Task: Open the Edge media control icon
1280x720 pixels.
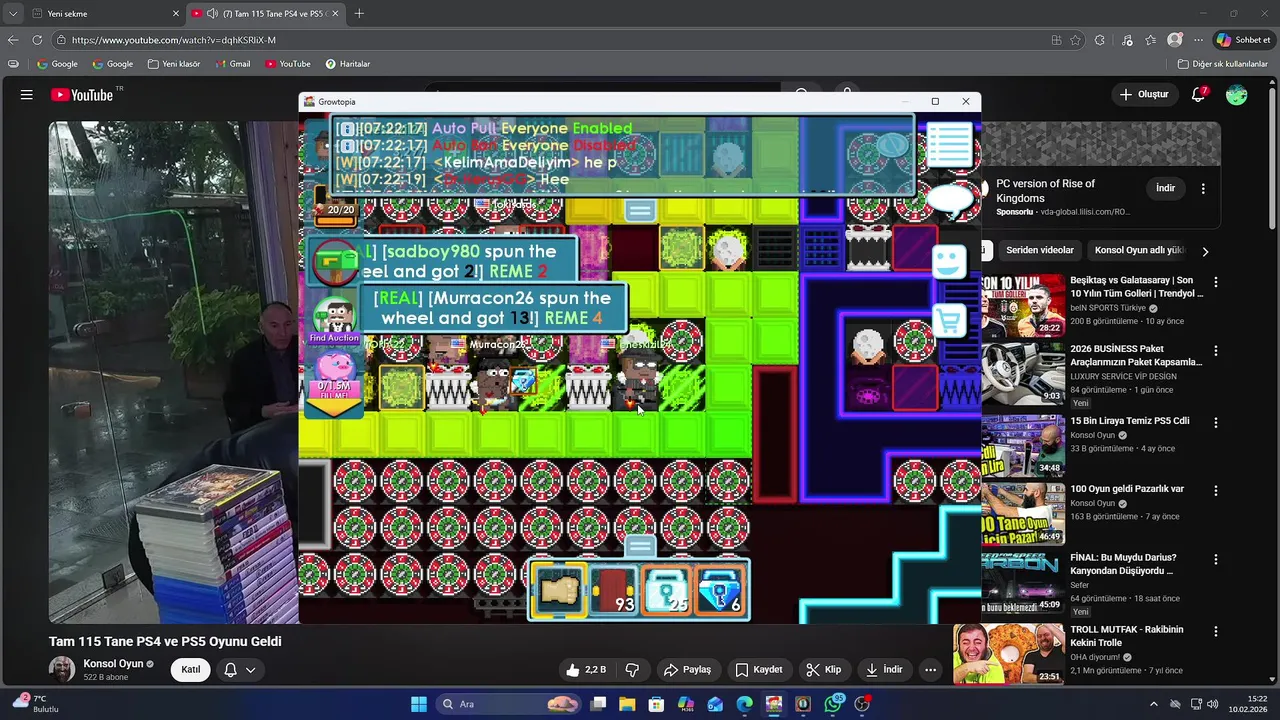Action: (1127, 40)
